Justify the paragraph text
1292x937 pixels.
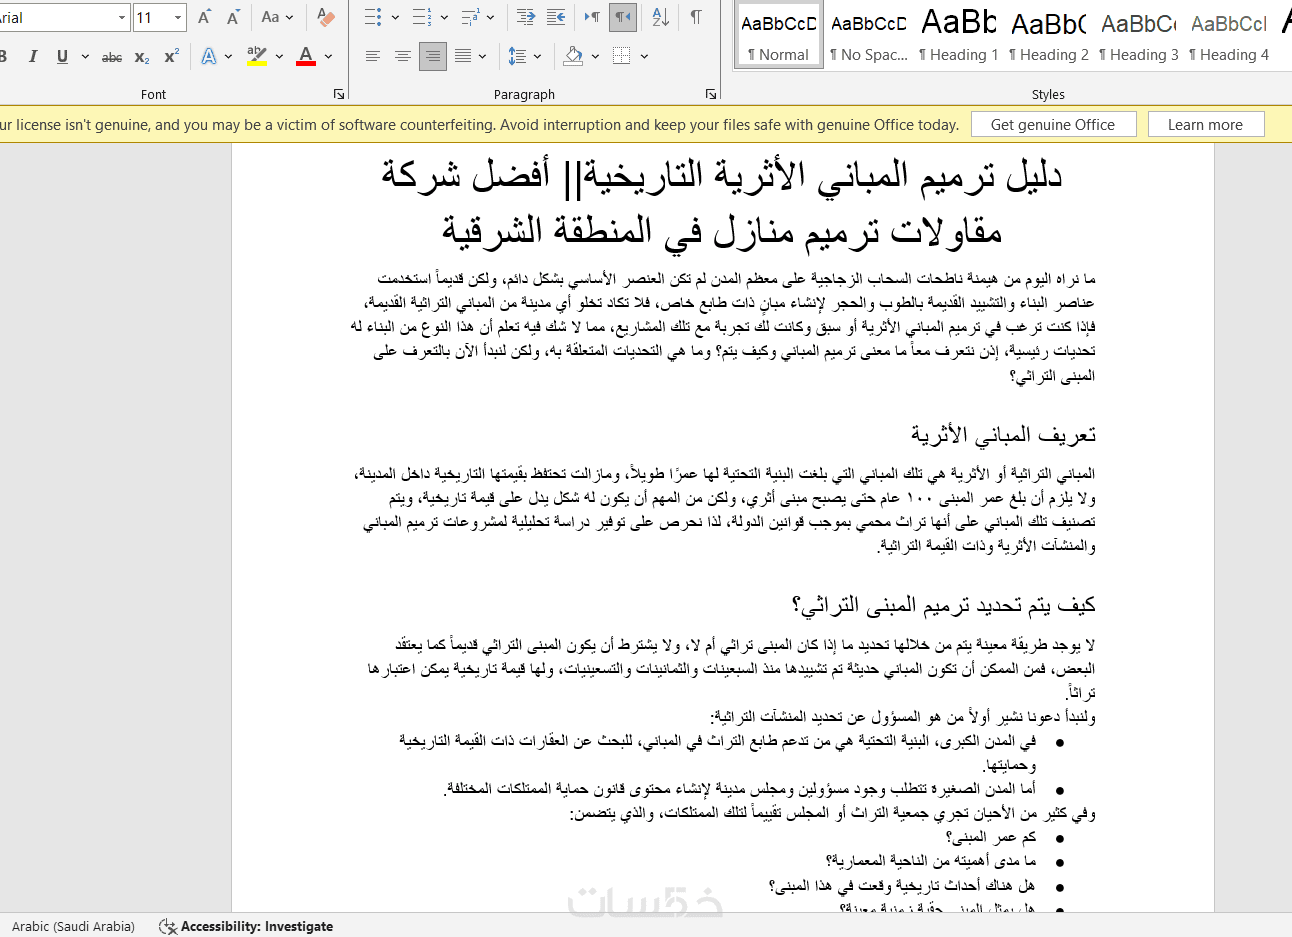point(463,57)
